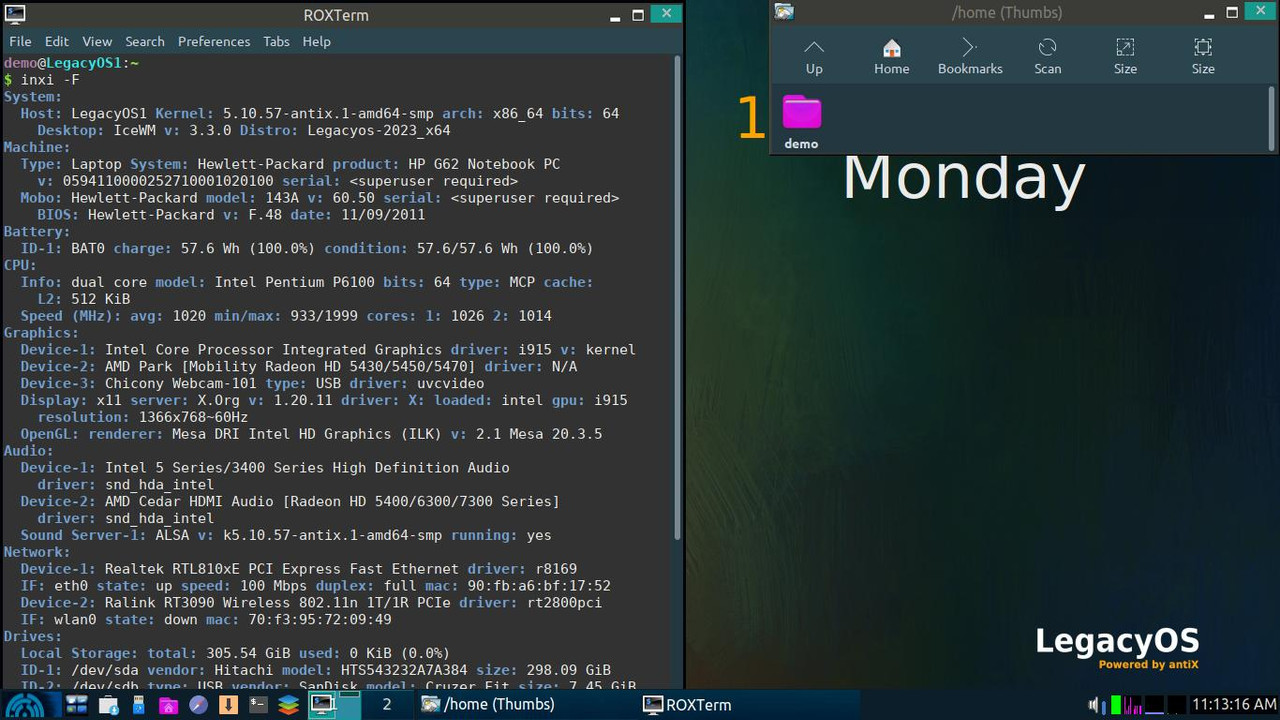Click the 'uvcvideo' driver text
This screenshot has width=1280, height=720.
tap(450, 383)
